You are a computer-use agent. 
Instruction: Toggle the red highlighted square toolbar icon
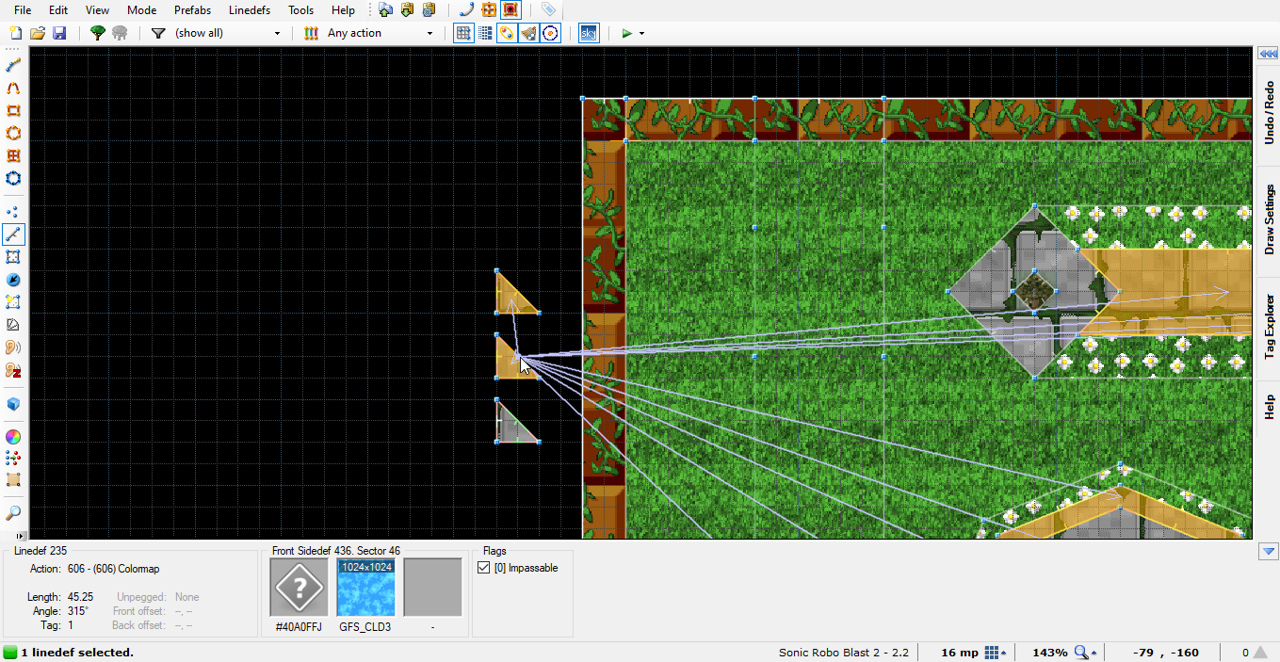click(510, 10)
